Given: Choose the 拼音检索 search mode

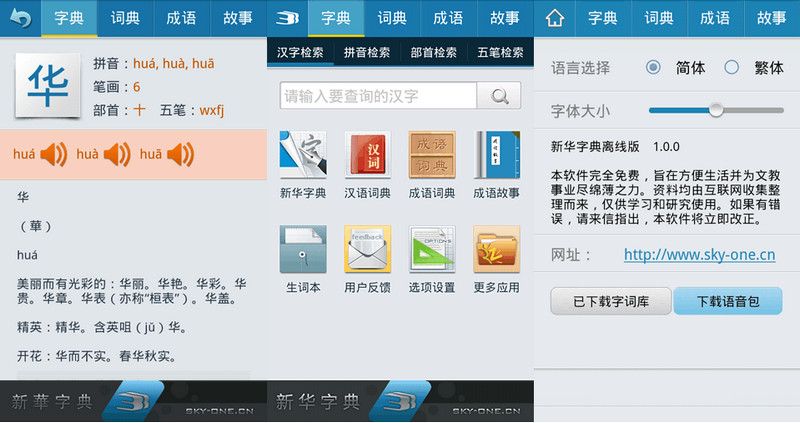Looking at the screenshot, I should [x=367, y=52].
